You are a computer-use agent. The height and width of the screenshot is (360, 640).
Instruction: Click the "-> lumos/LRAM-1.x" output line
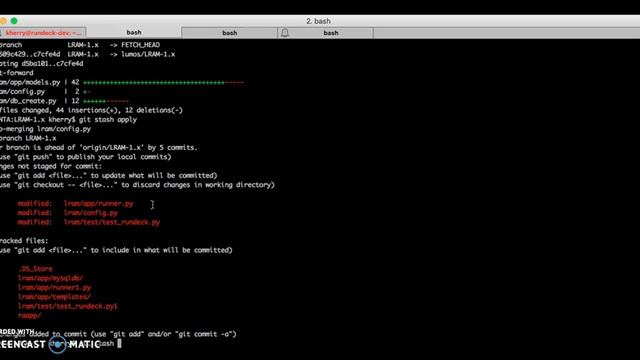(x=87, y=54)
